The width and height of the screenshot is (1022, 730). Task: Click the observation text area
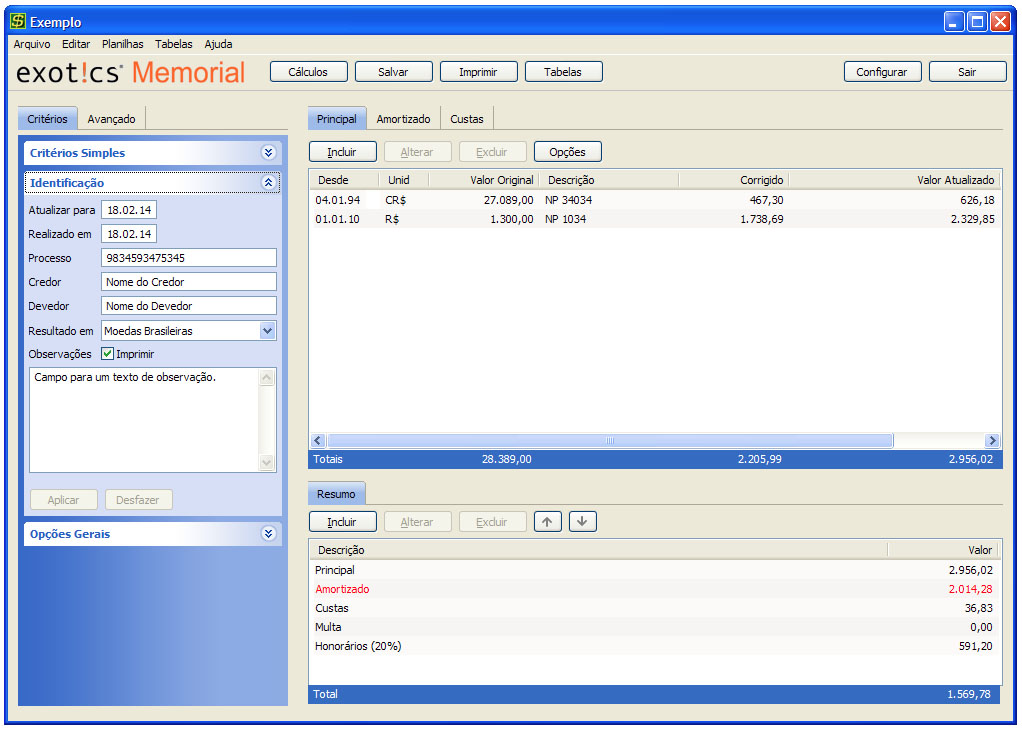tap(144, 420)
